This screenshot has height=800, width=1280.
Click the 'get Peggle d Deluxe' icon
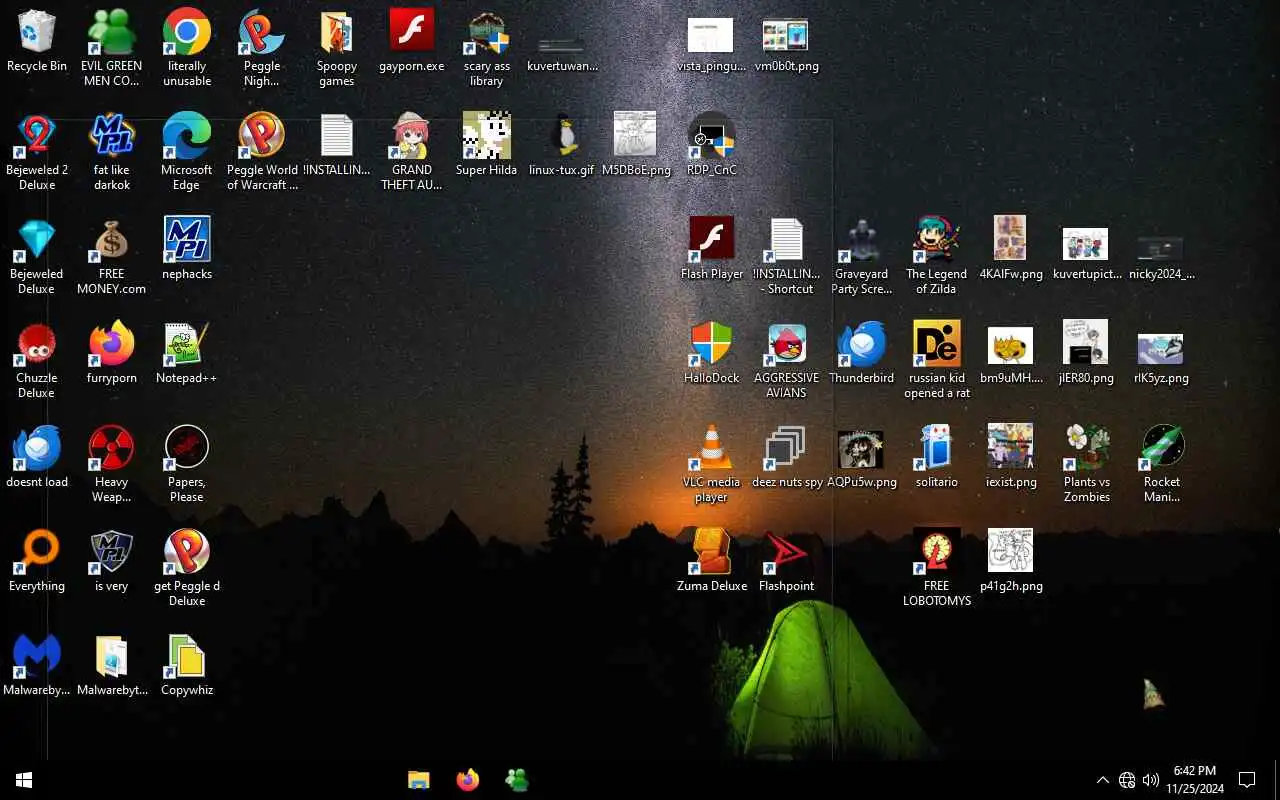coord(187,552)
